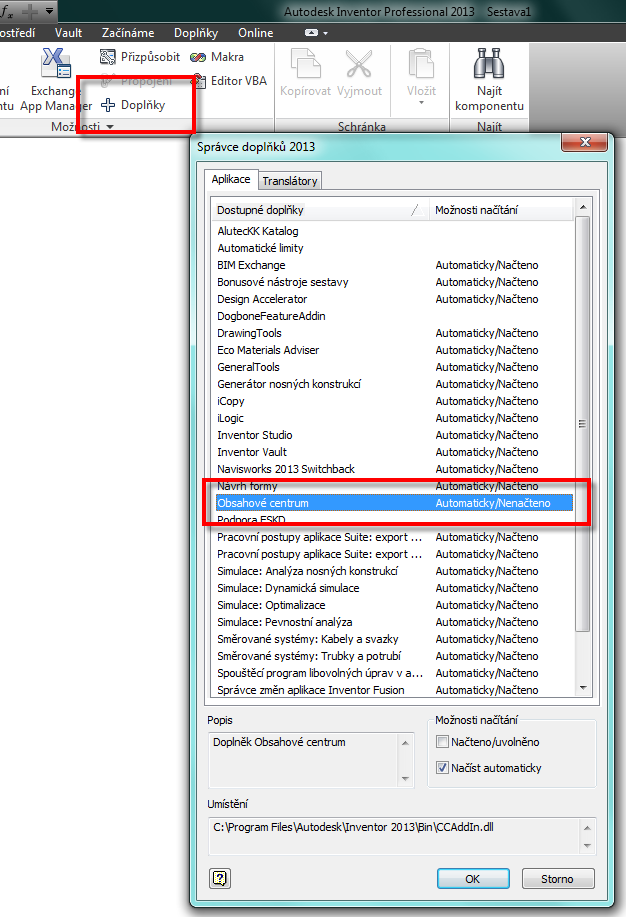Image resolution: width=626 pixels, height=917 pixels.
Task: Select BIM Exchange add-in
Action: click(x=393, y=265)
